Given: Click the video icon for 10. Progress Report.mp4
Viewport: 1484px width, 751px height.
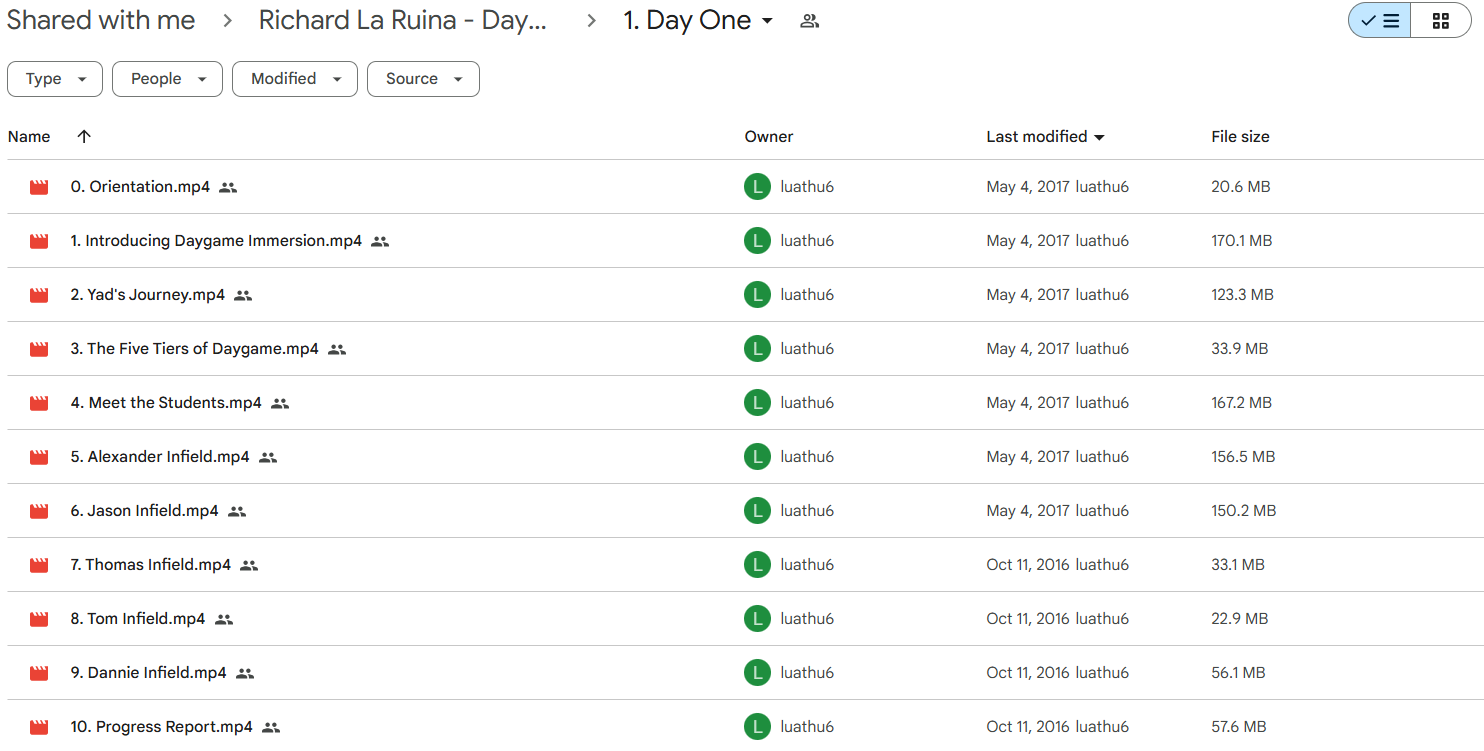Looking at the screenshot, I should [39, 727].
